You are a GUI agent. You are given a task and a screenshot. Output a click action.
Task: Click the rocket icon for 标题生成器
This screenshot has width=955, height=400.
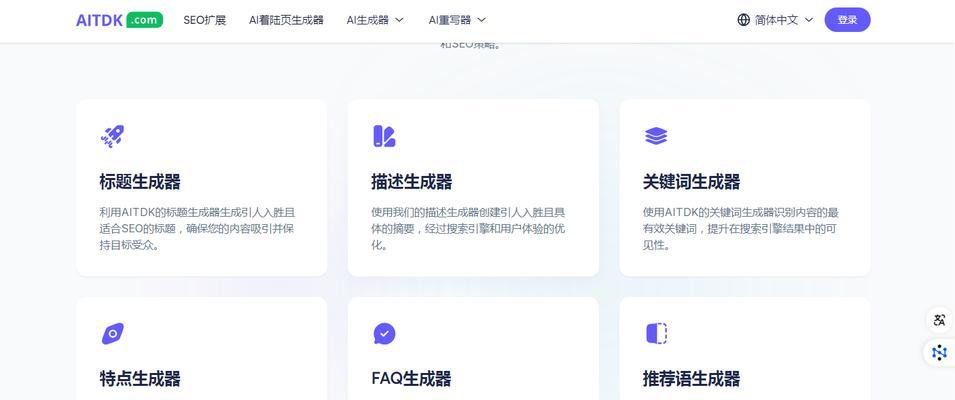coord(112,136)
